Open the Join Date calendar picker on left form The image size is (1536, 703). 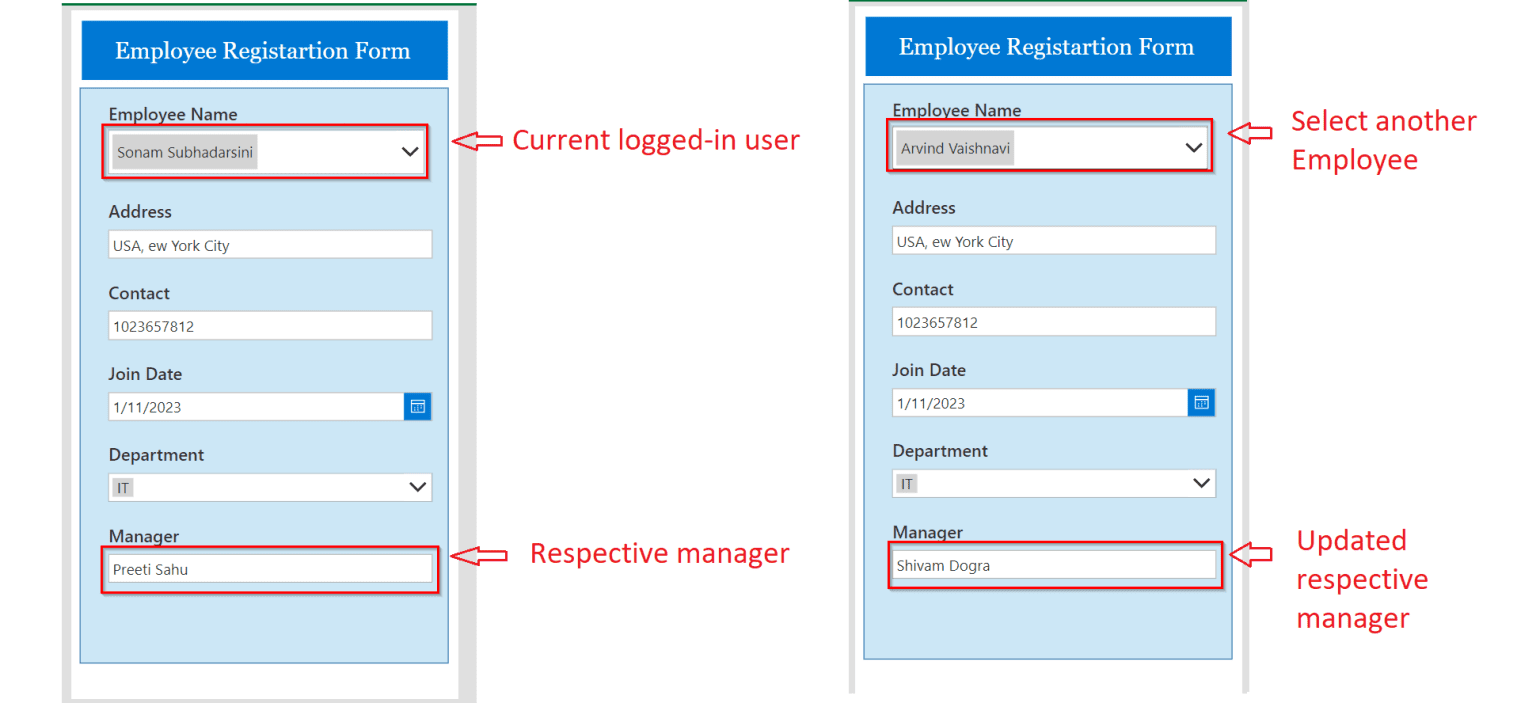[417, 406]
